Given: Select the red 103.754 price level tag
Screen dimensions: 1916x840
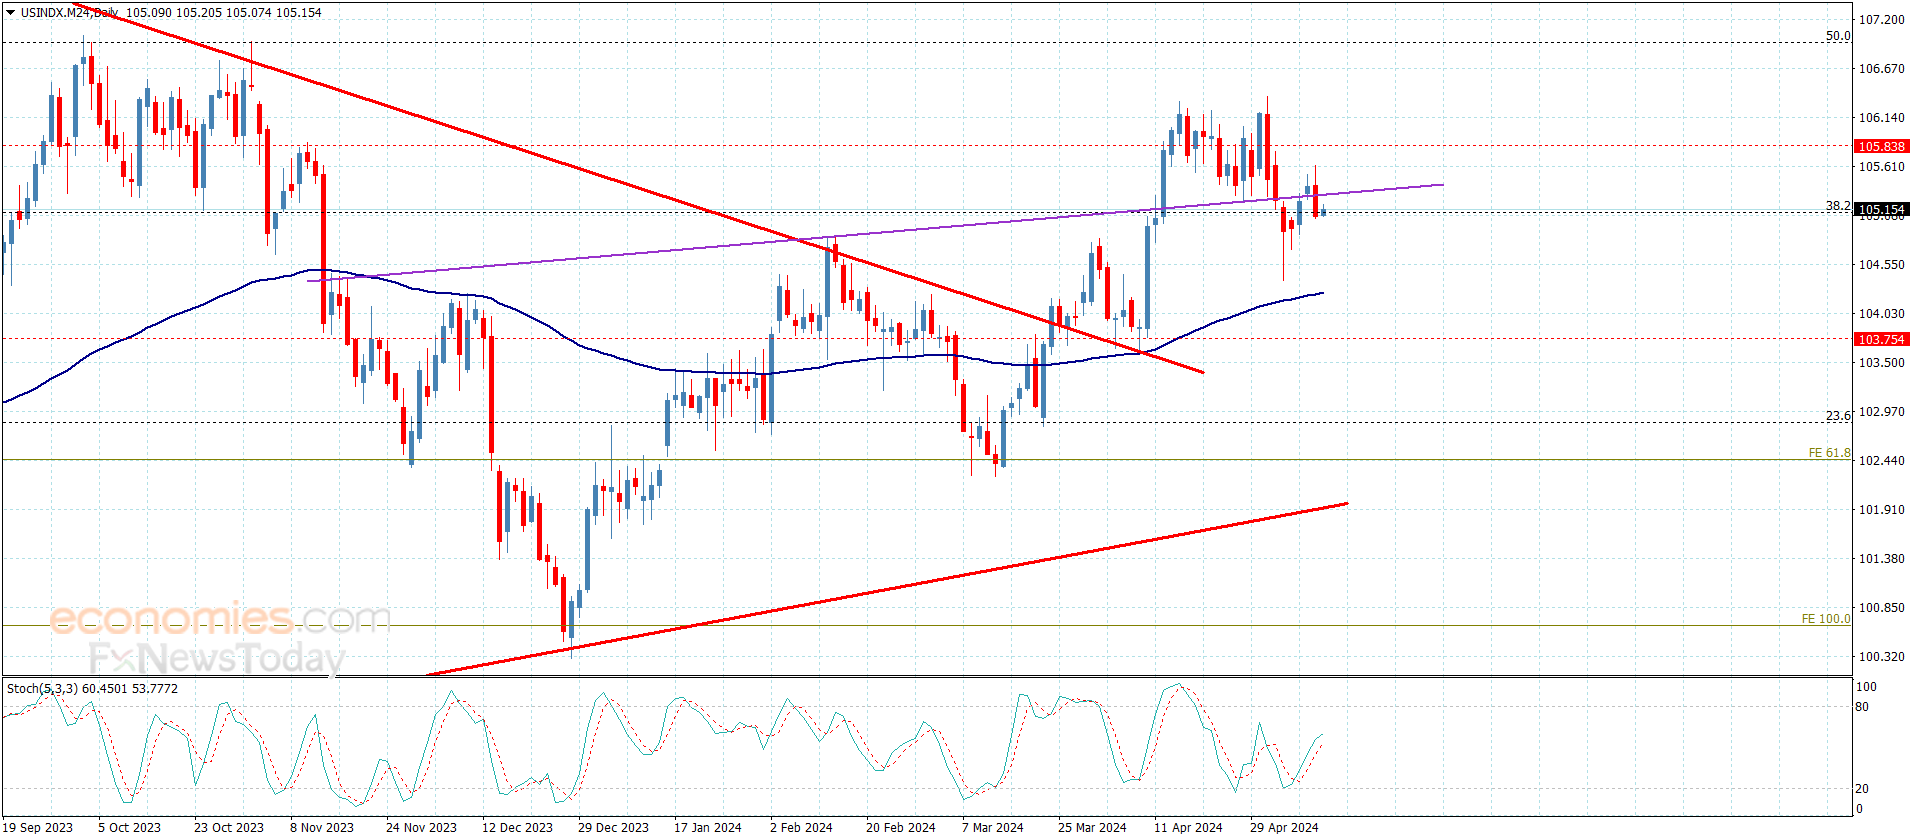Looking at the screenshot, I should (1881, 339).
